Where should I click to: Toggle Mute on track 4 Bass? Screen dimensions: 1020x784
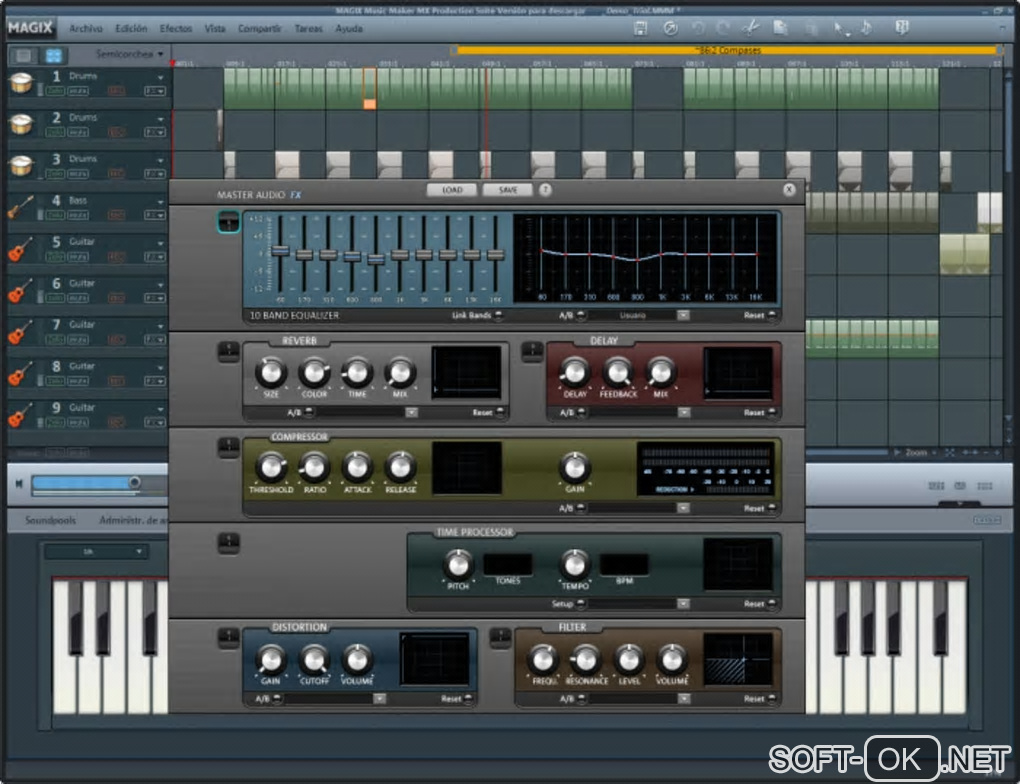coord(78,215)
